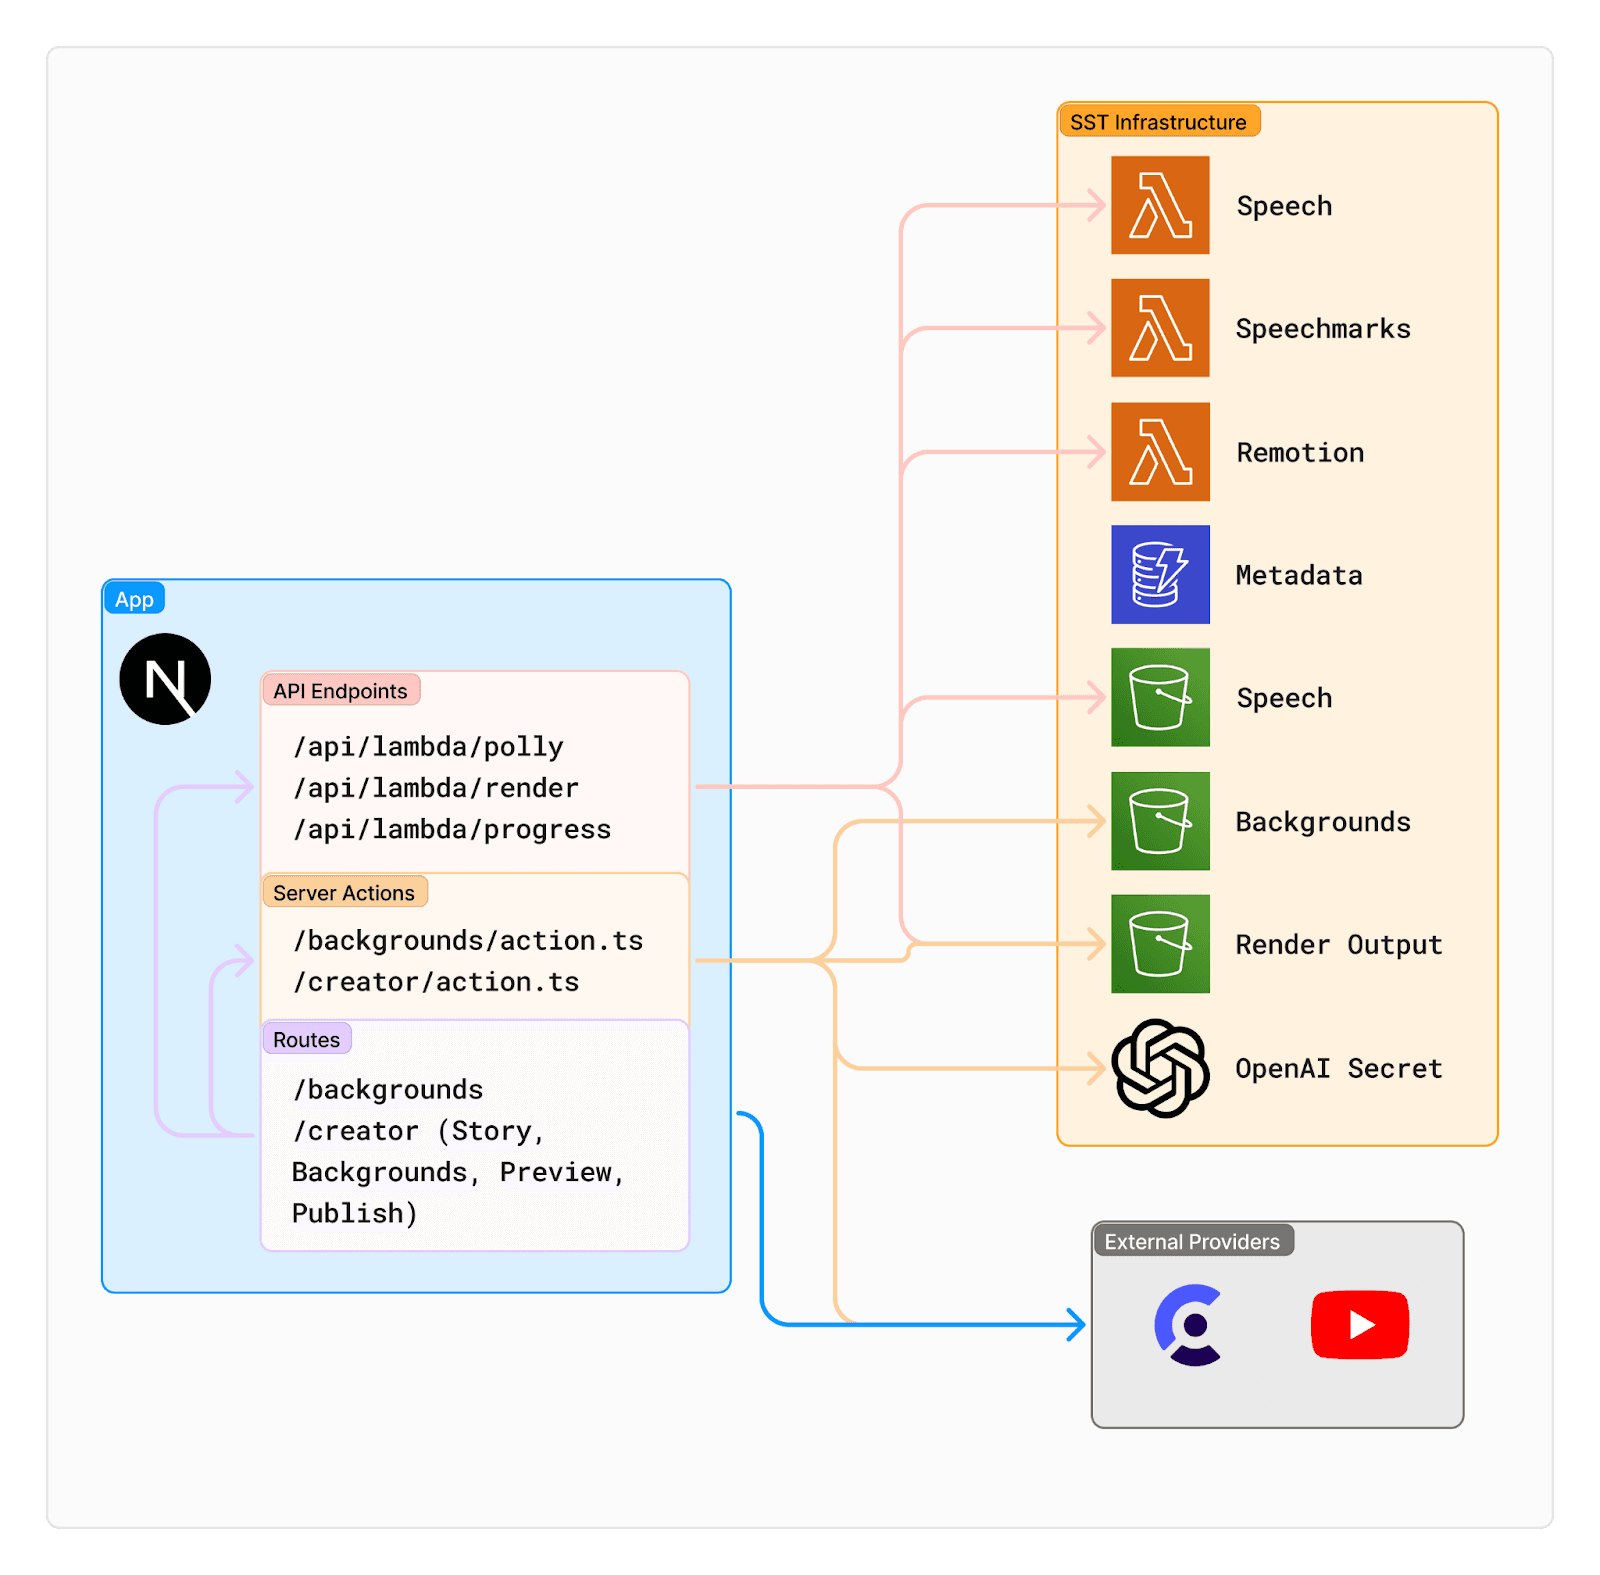The image size is (1600, 1575).
Task: Select the SST Infrastructure header label
Action: [1160, 121]
